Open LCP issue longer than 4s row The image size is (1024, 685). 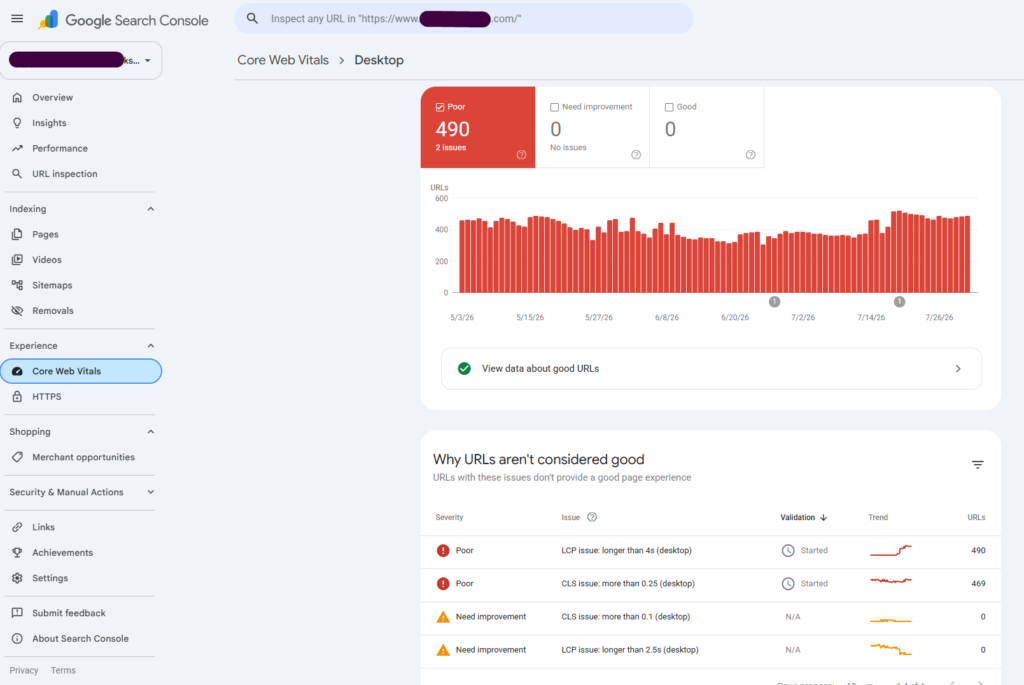tap(711, 550)
